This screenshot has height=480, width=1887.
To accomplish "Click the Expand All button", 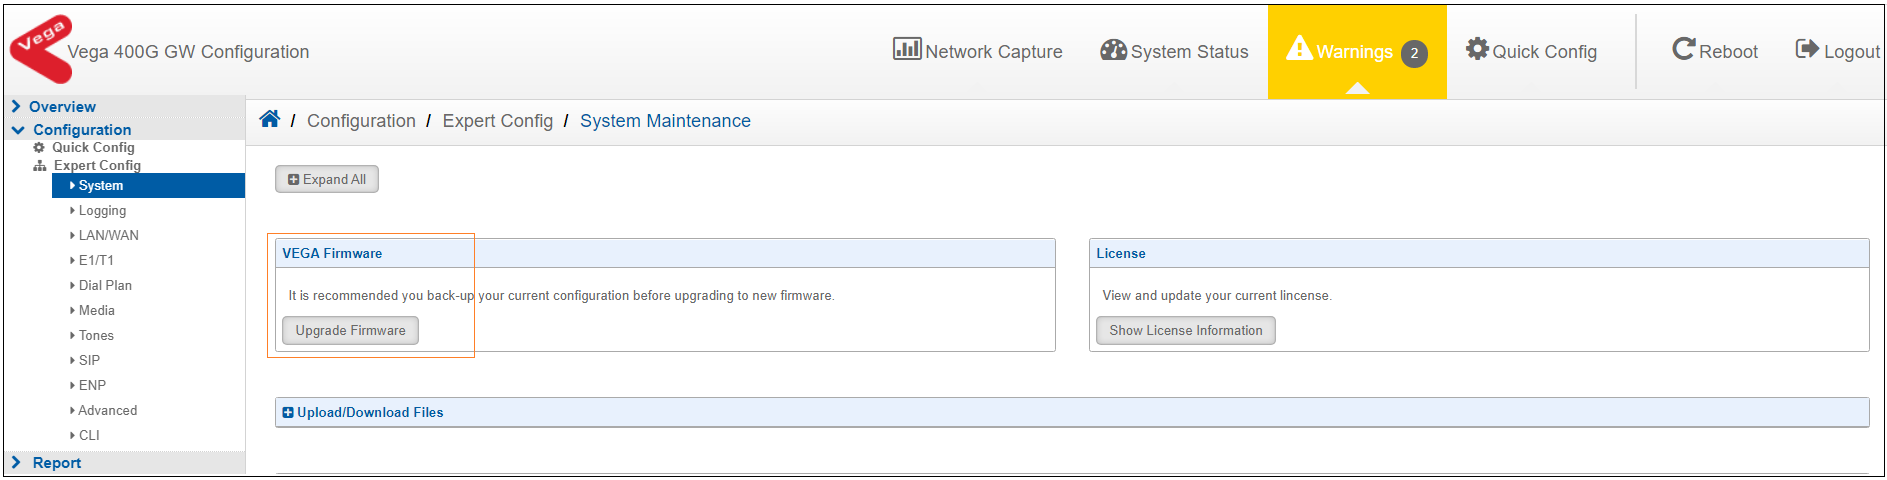I will point(327,179).
